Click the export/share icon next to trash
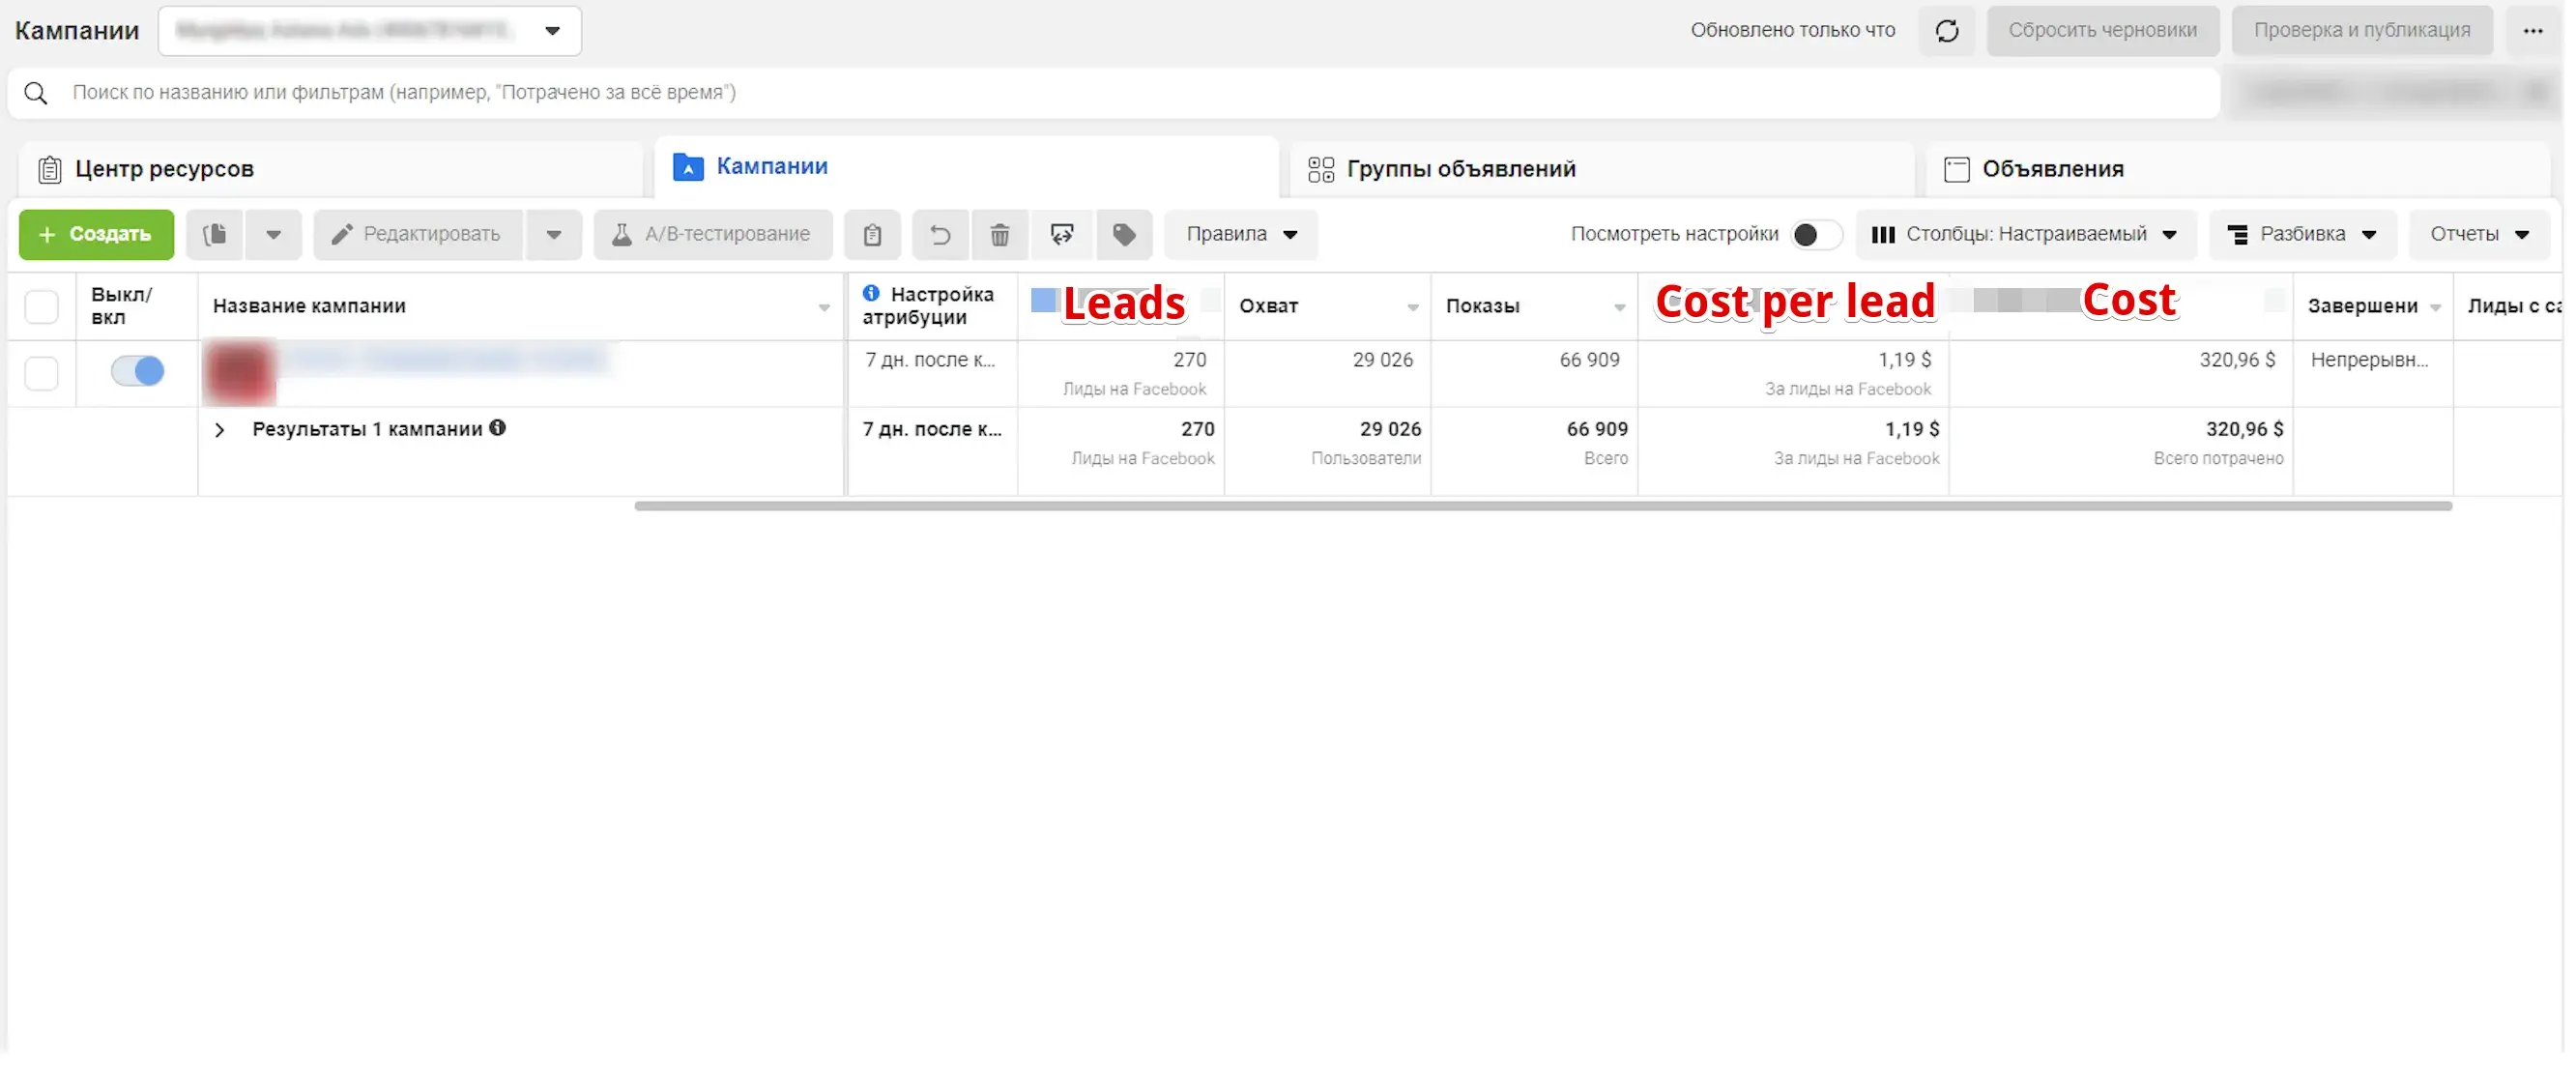This screenshot has width=2576, height=1071. [1062, 234]
